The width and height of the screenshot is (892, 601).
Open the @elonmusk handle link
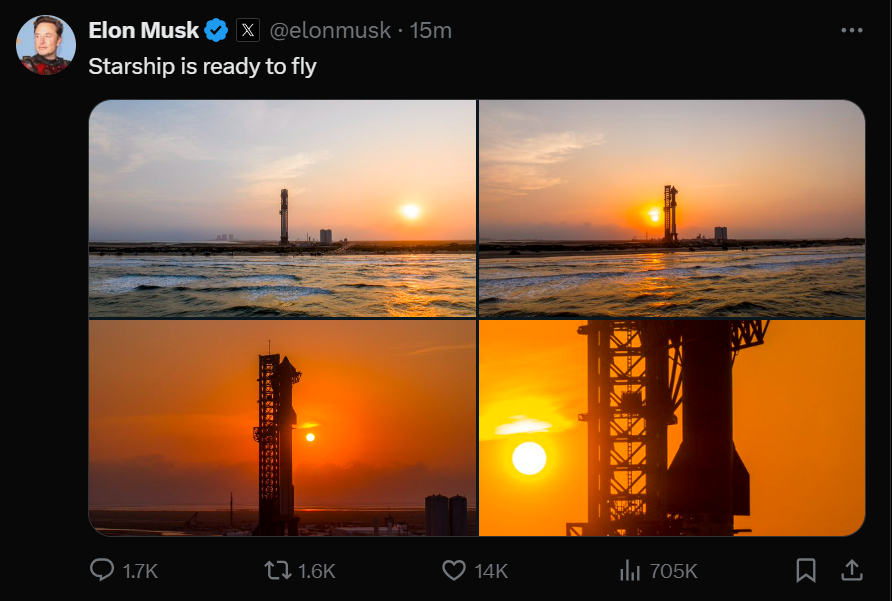(330, 31)
